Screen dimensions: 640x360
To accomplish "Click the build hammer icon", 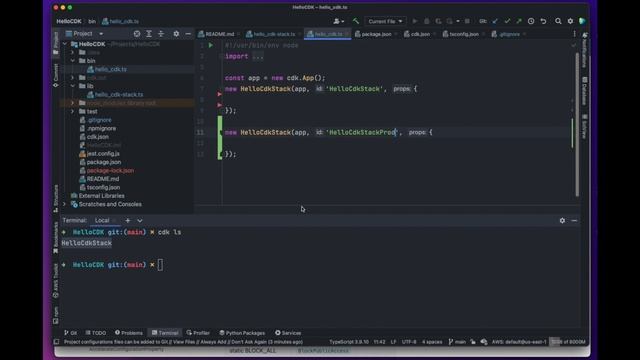I will pos(356,21).
